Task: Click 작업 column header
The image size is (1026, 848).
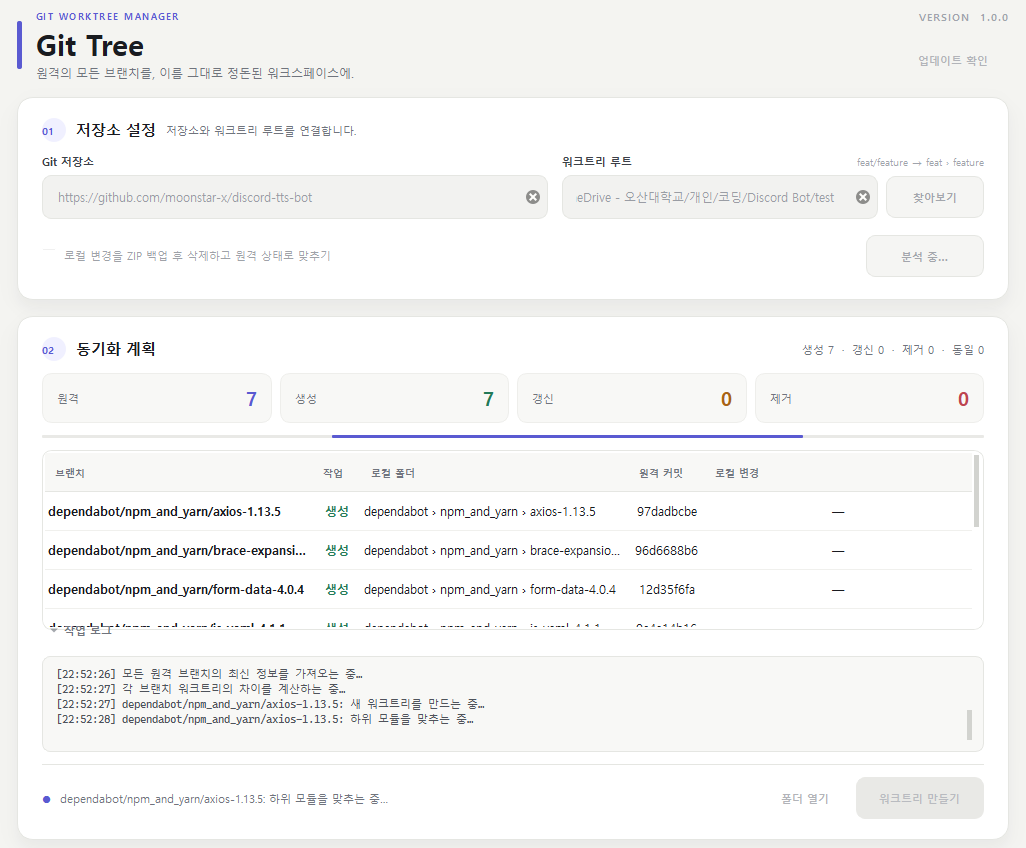Action: pos(332,473)
